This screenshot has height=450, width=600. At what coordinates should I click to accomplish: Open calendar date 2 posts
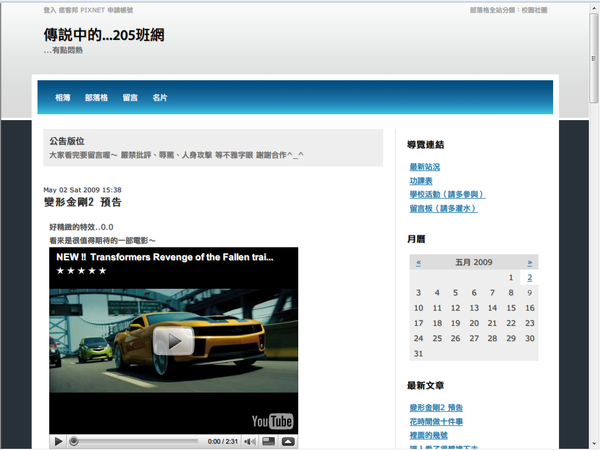pos(530,277)
